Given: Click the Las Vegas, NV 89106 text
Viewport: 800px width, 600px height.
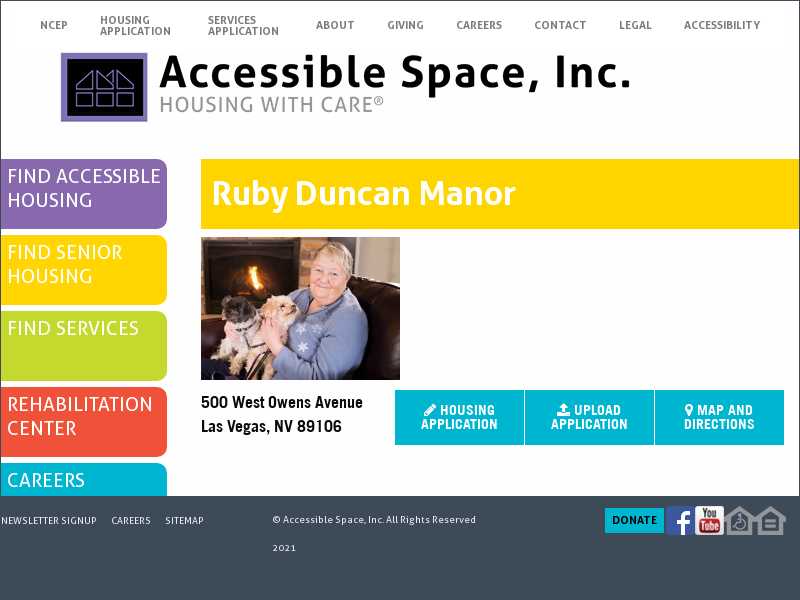Looking at the screenshot, I should click(271, 427).
